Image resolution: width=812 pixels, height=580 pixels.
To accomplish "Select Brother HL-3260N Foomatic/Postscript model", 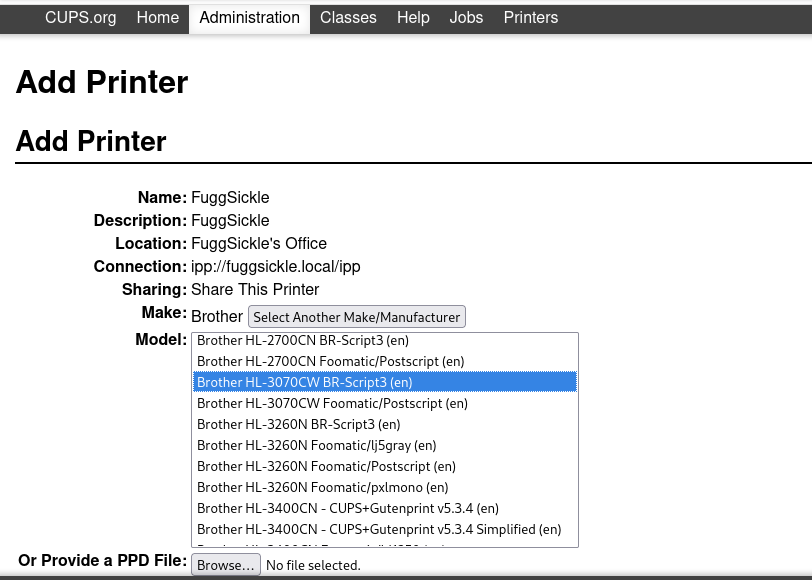I will click(326, 466).
